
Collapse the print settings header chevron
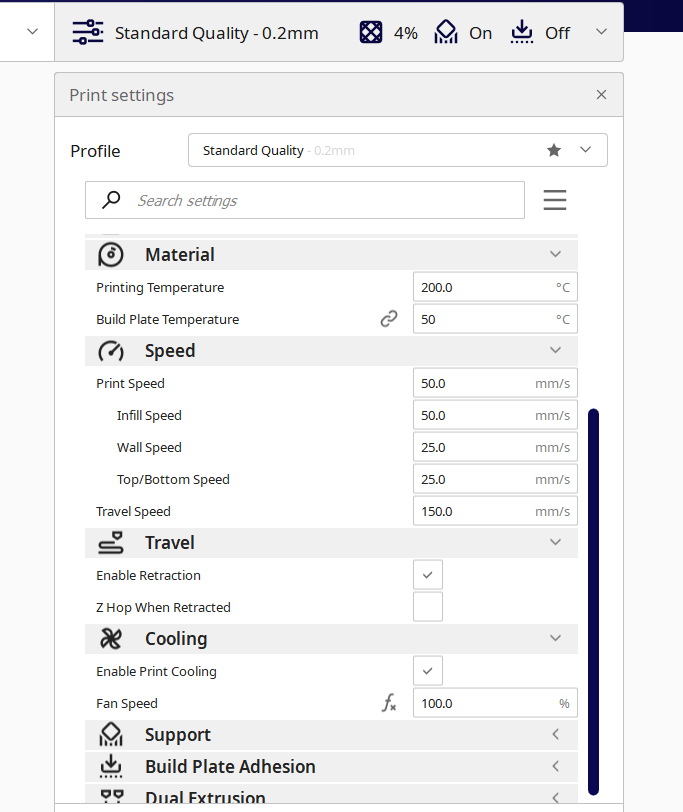(601, 32)
